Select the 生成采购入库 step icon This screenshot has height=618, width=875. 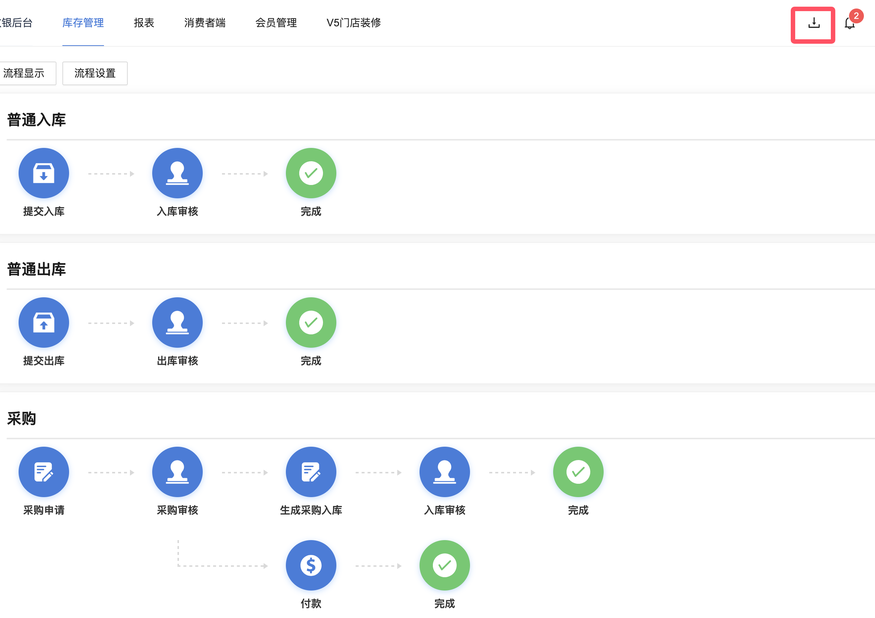click(311, 472)
